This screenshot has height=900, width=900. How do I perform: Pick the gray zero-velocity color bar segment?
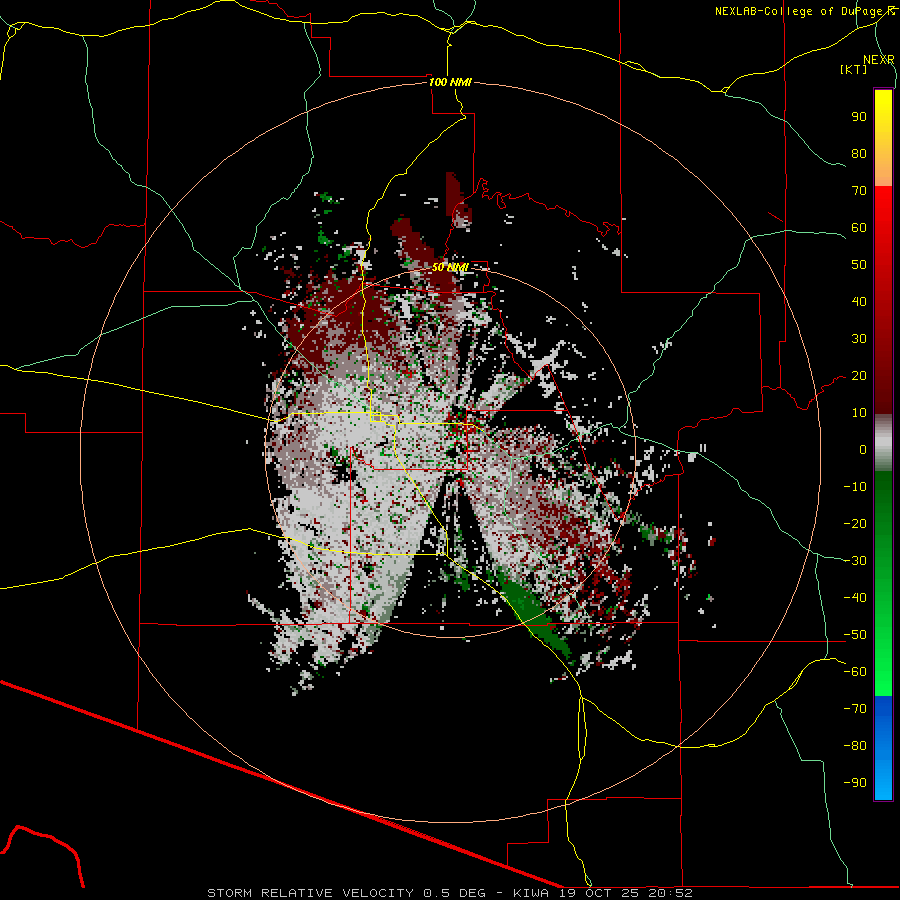tap(883, 443)
